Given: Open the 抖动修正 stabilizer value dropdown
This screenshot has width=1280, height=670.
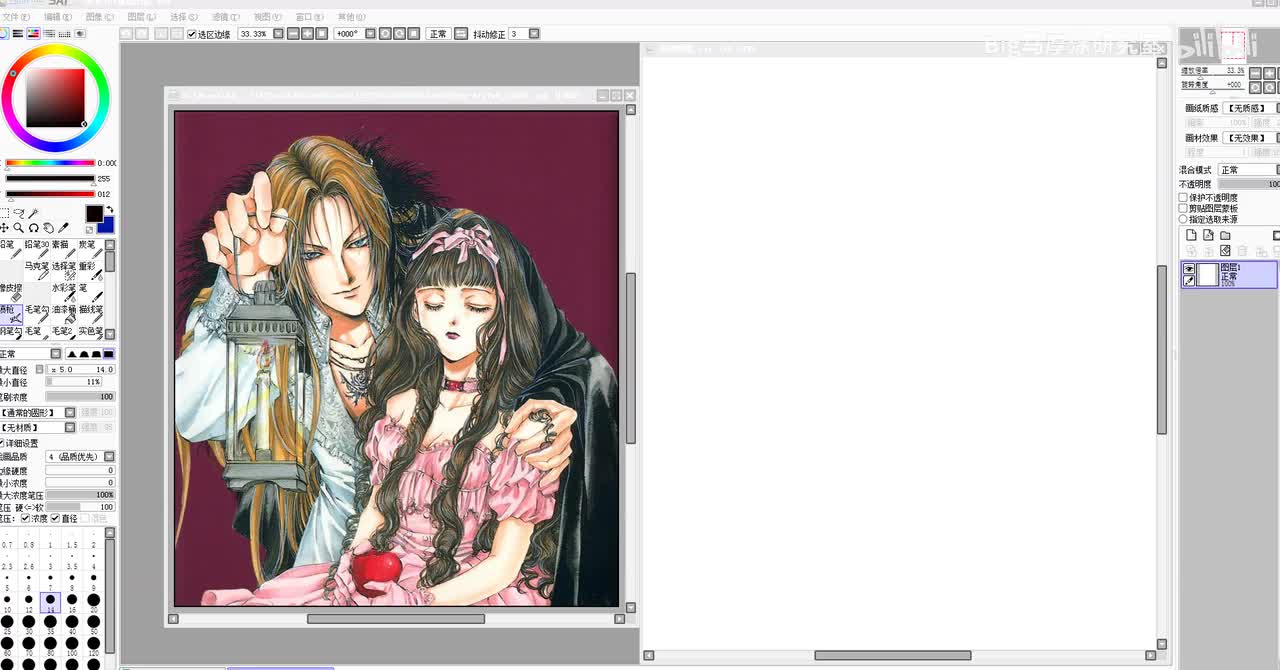Looking at the screenshot, I should 534,34.
